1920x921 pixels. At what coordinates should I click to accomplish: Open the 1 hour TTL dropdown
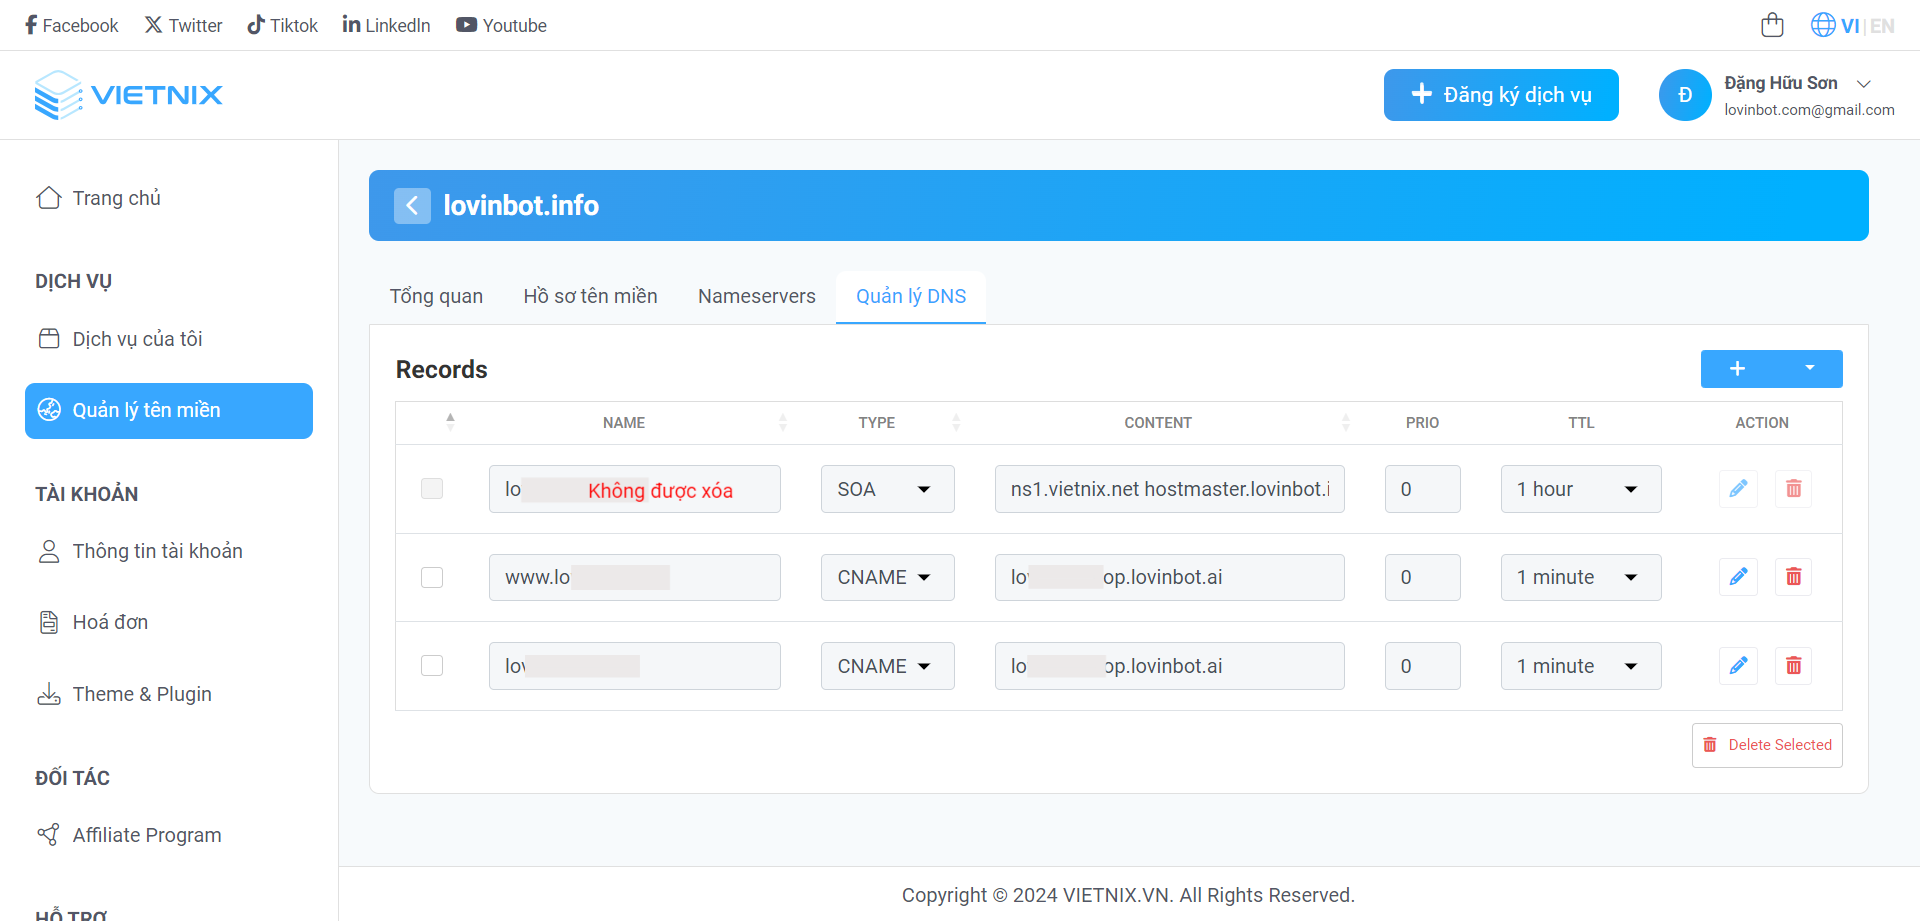pos(1580,489)
